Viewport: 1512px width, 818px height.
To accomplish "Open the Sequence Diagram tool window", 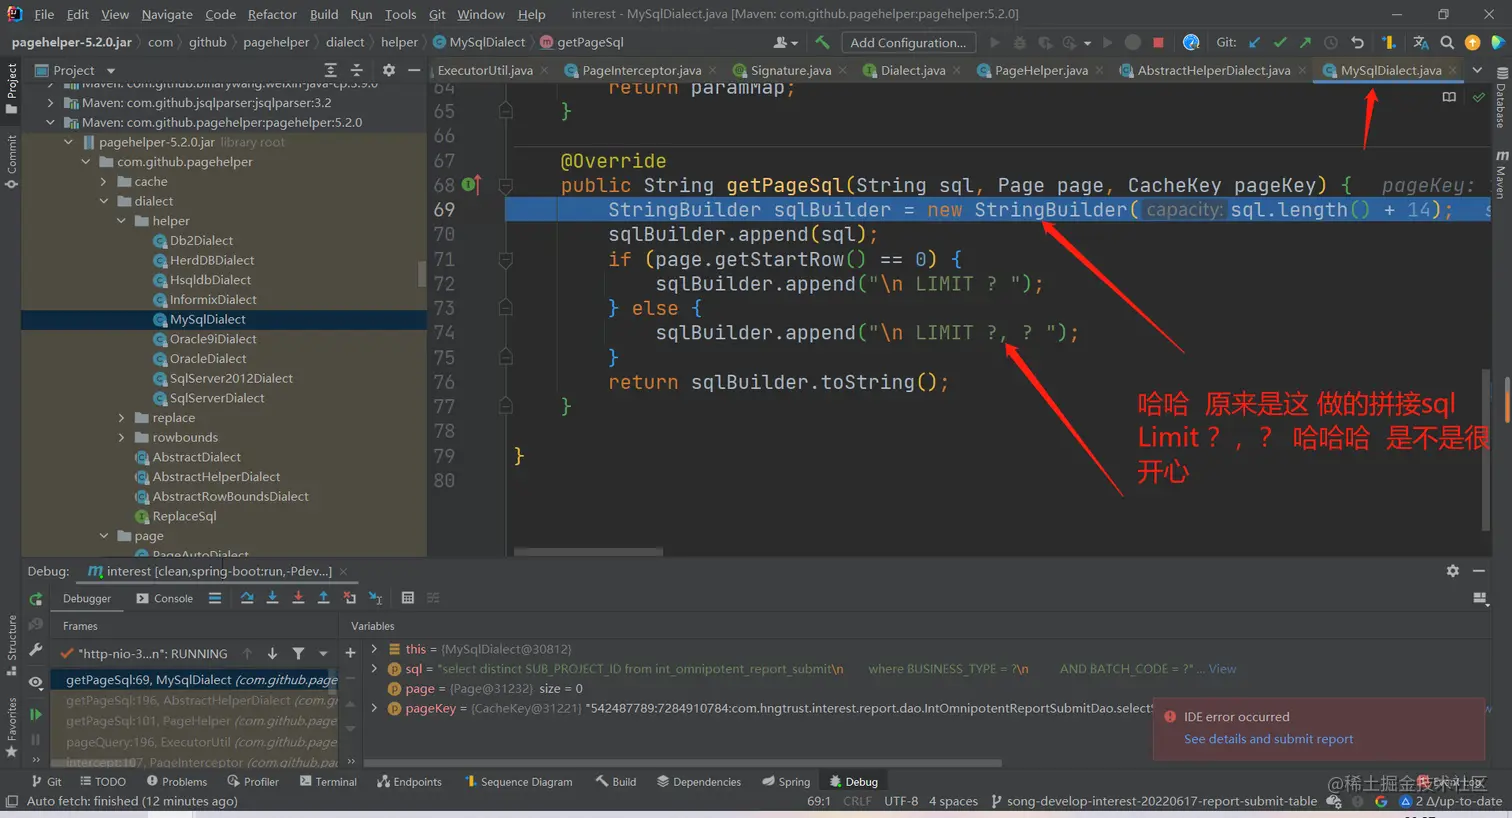I will (x=519, y=782).
